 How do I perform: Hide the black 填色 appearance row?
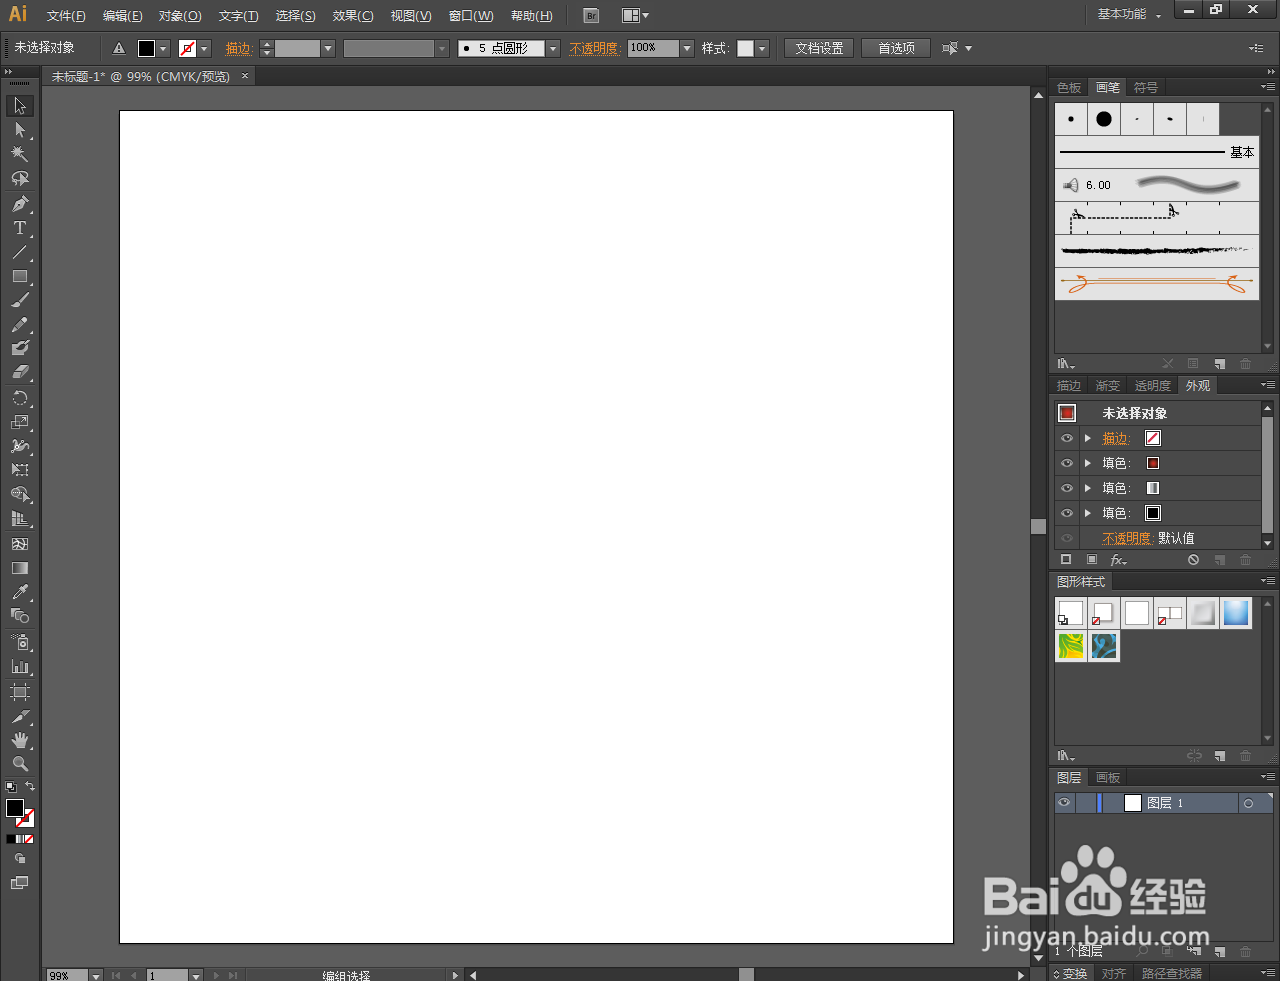1067,513
